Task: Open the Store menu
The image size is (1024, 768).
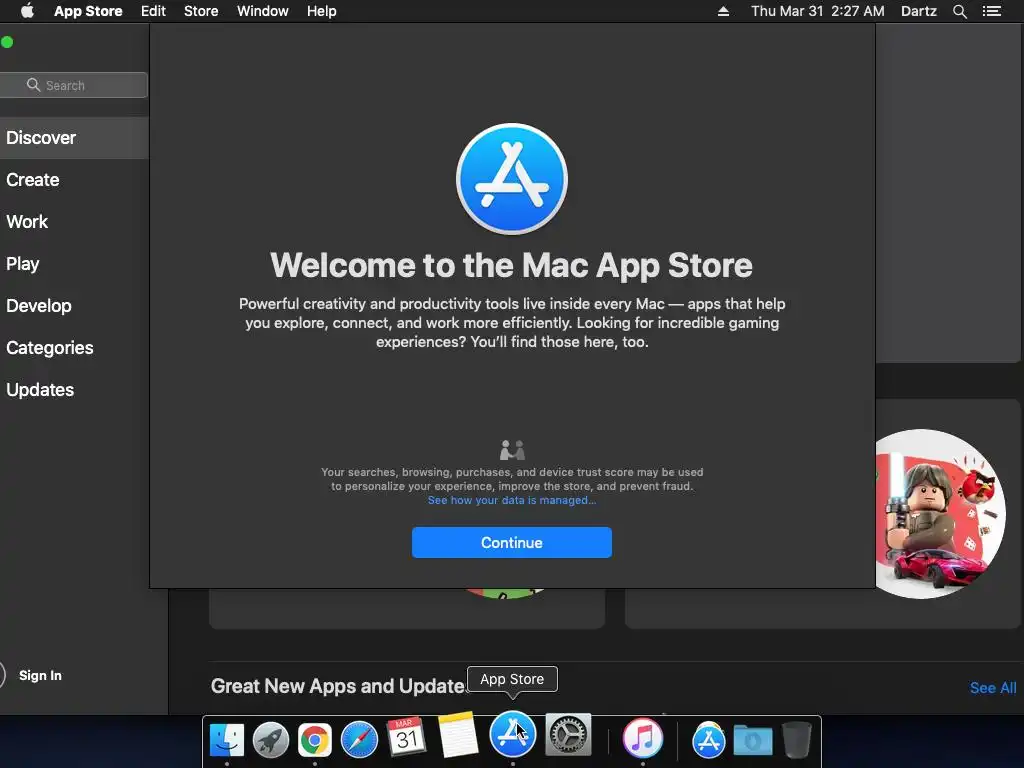Action: click(x=201, y=11)
